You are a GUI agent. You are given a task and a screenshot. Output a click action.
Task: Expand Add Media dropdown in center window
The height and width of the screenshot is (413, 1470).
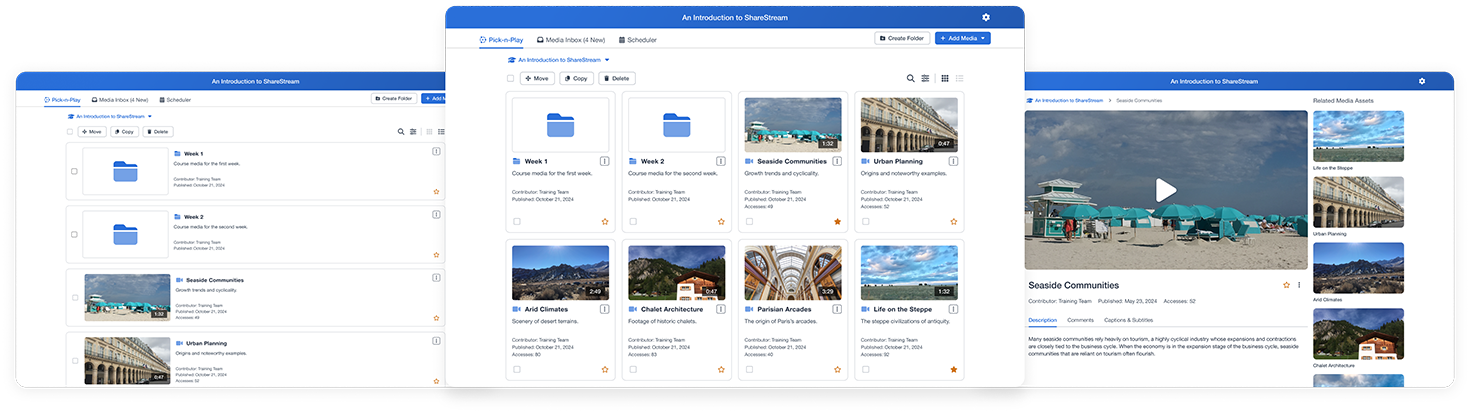tap(963, 38)
